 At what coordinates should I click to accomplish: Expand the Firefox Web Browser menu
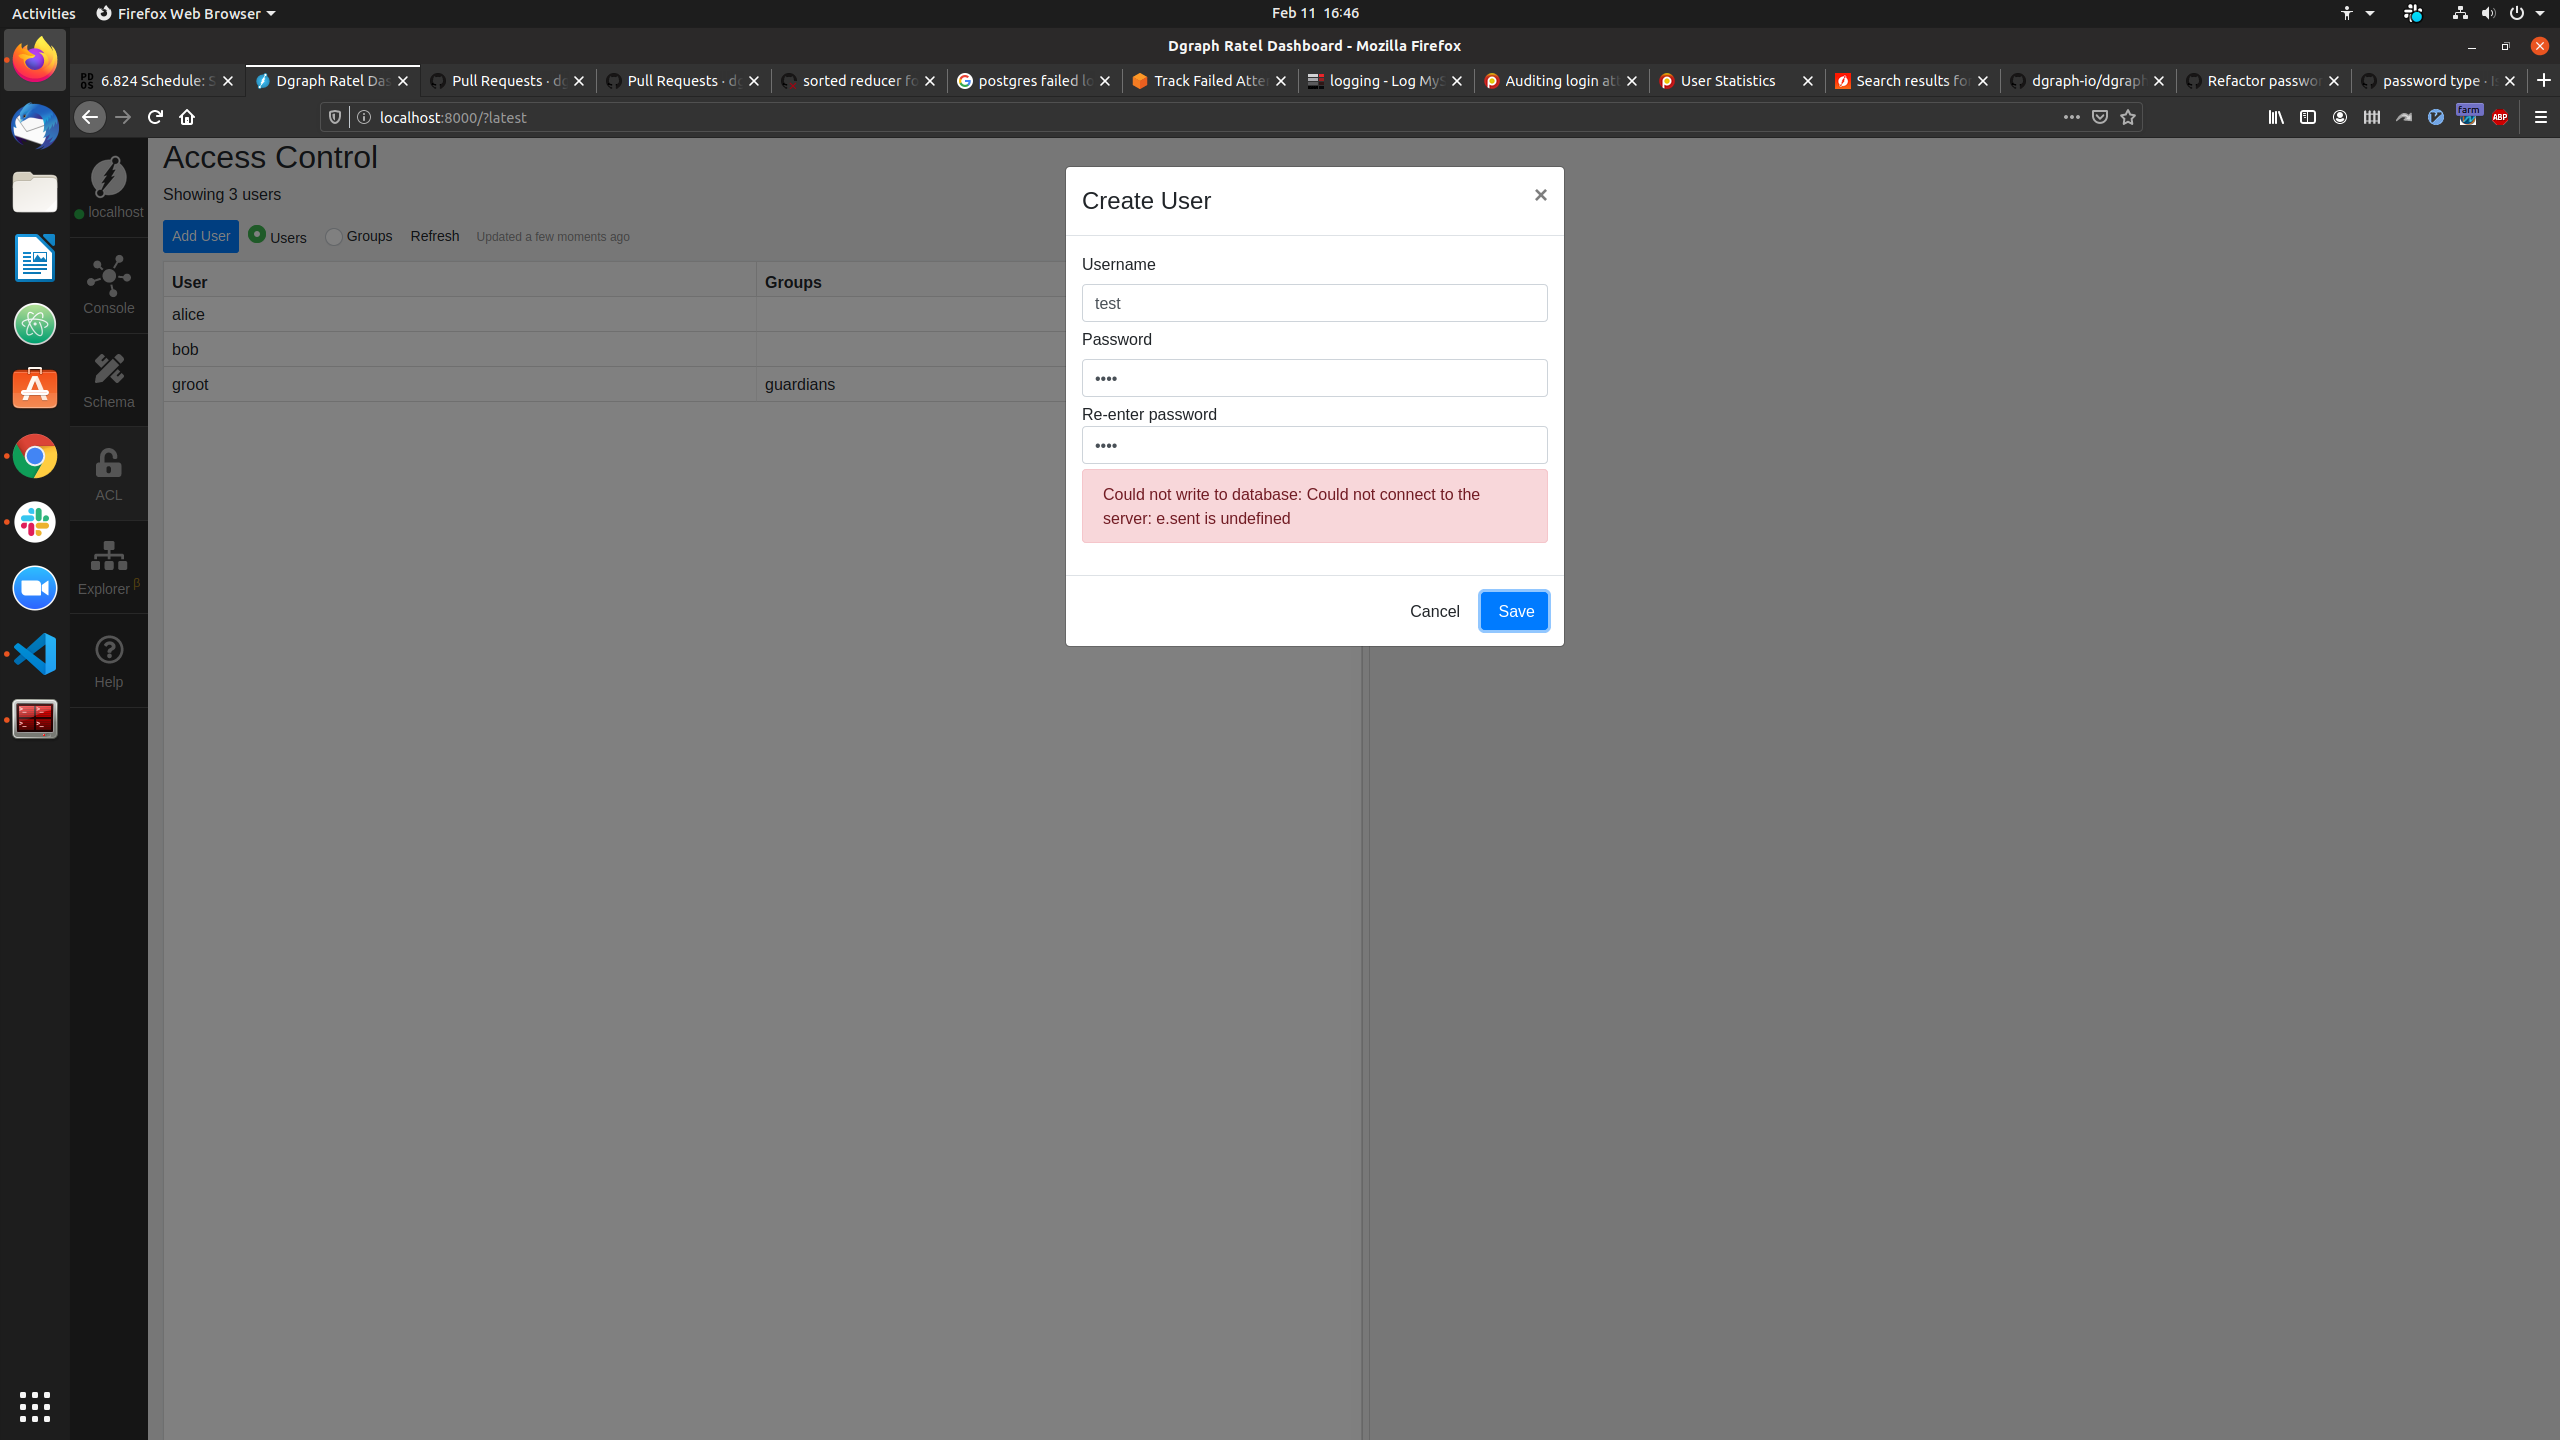(185, 13)
